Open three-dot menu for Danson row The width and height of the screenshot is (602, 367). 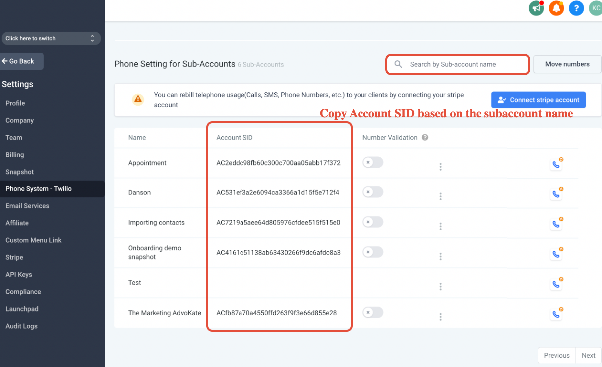click(x=440, y=196)
